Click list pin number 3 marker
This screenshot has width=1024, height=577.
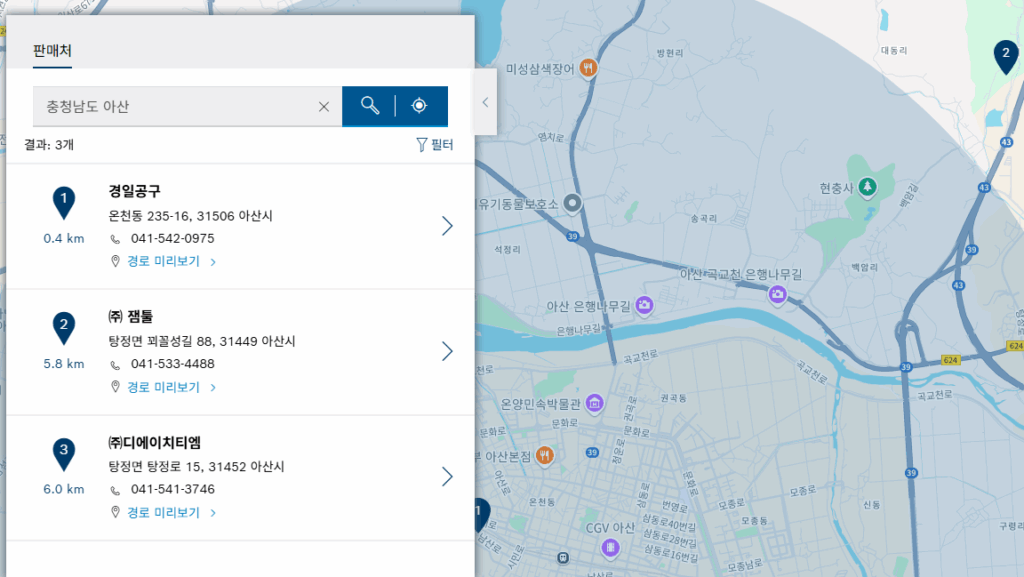click(64, 453)
